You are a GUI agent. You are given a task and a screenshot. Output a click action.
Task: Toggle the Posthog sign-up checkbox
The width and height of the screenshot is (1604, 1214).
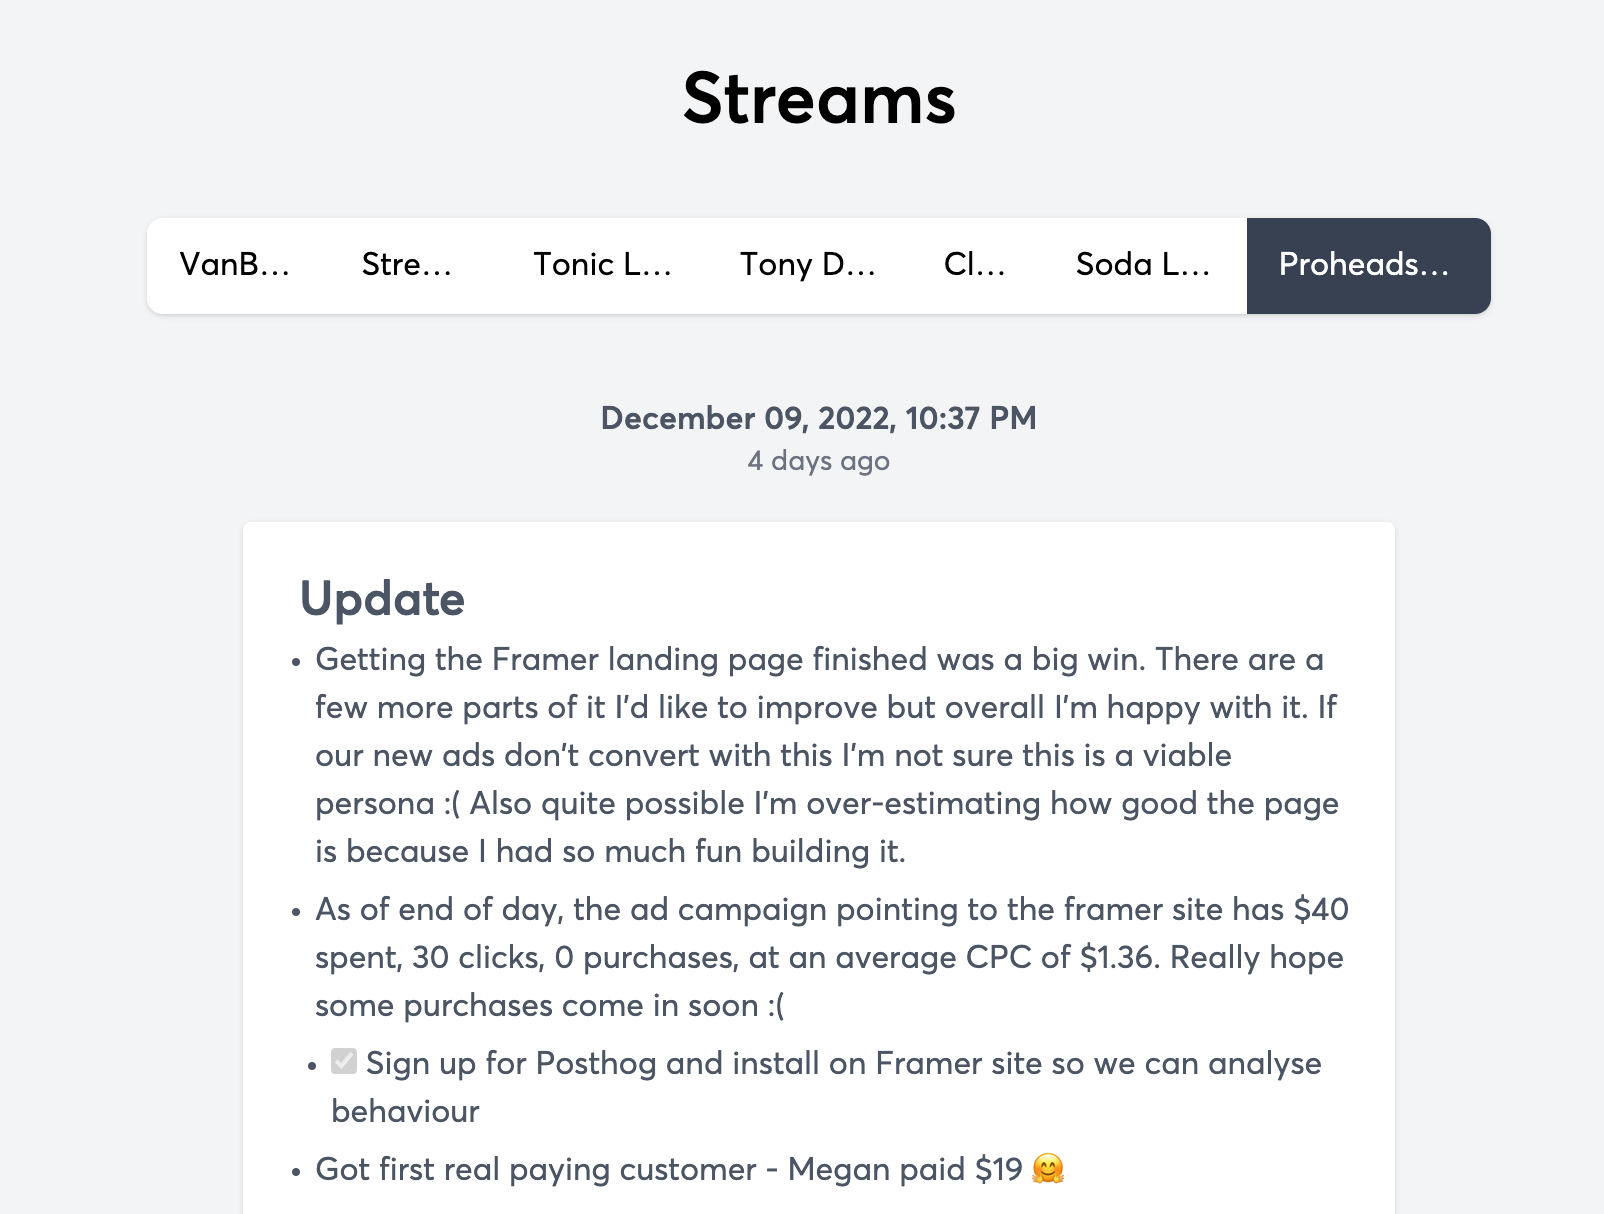344,1061
